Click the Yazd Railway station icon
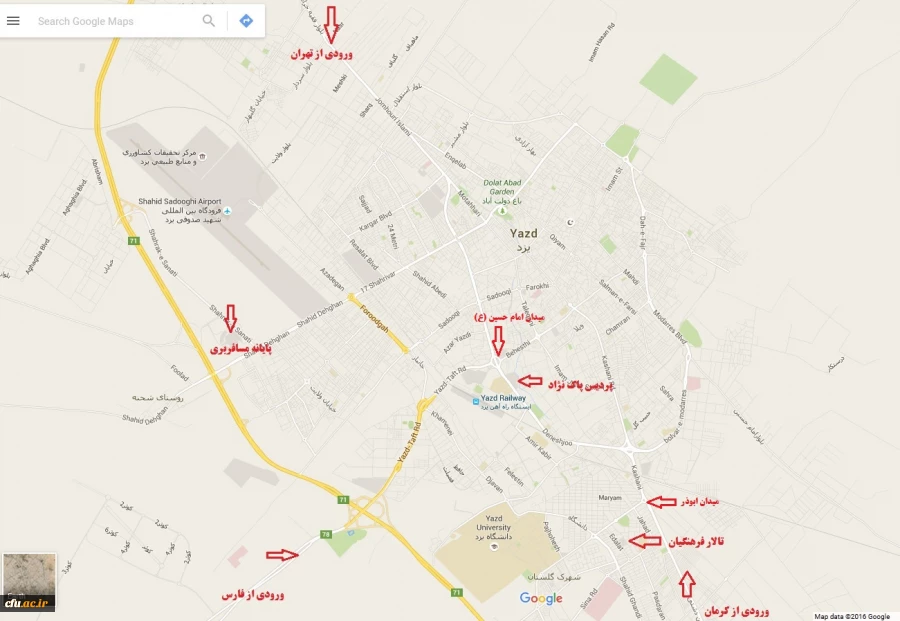 point(476,402)
